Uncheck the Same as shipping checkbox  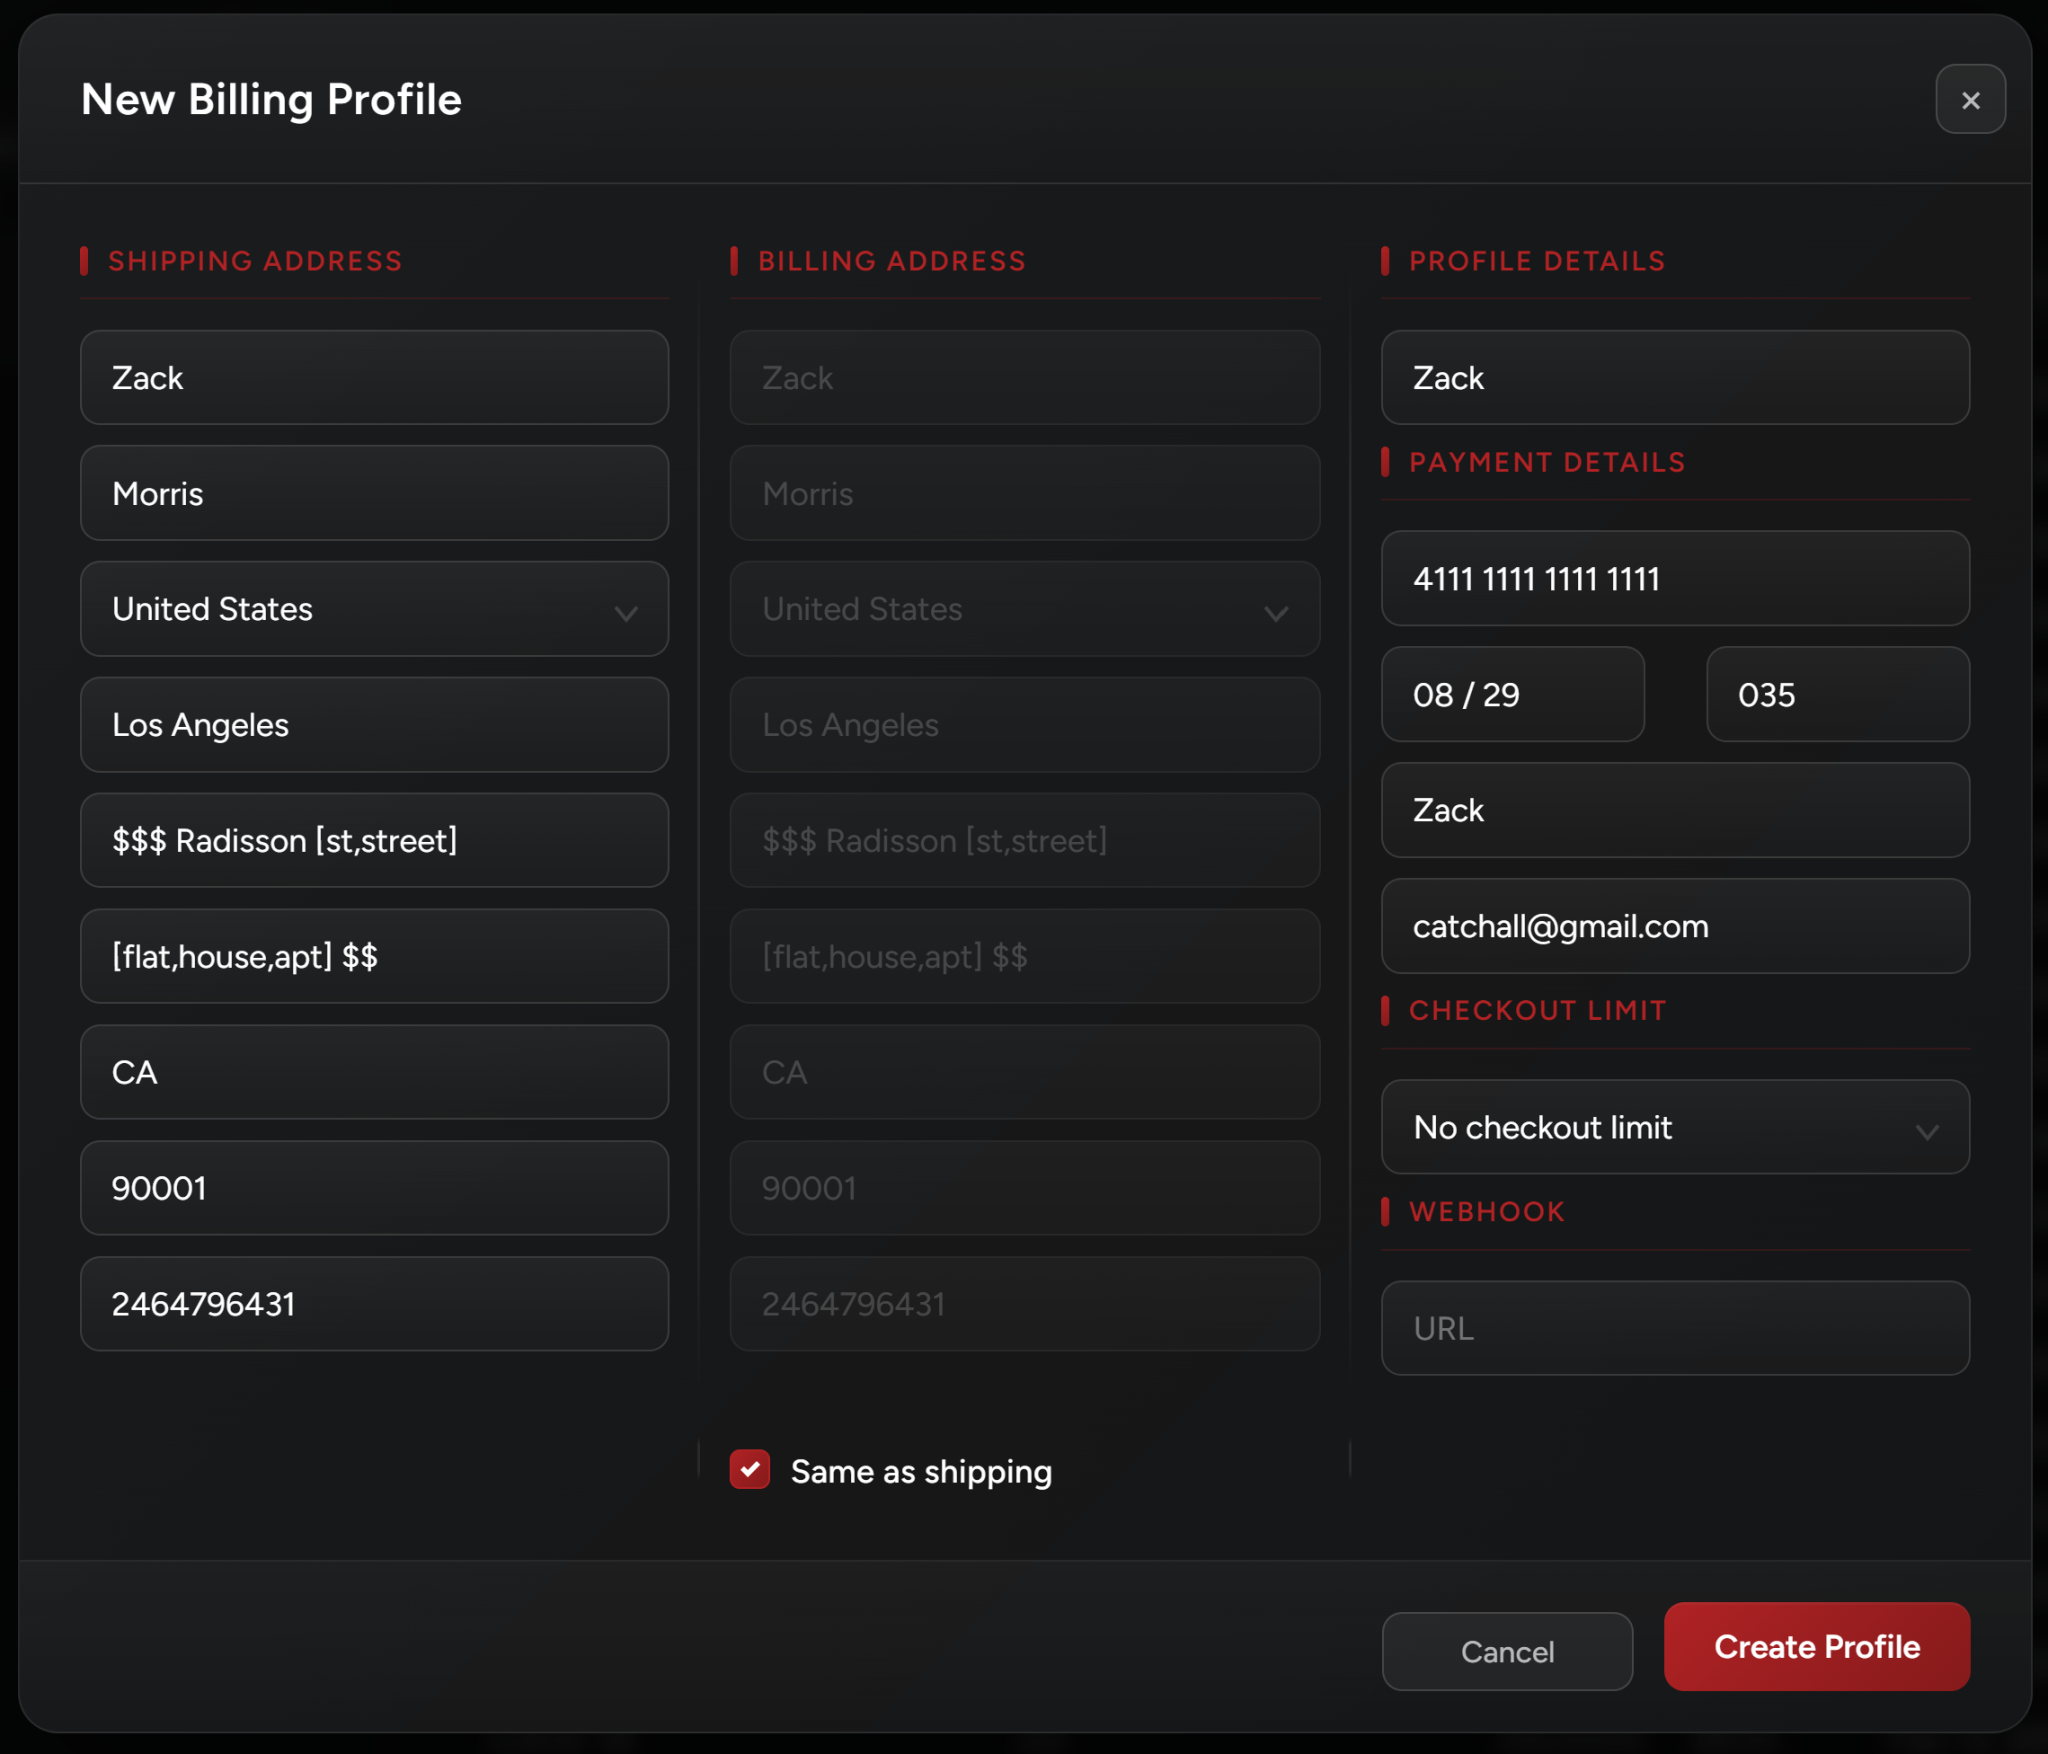point(749,1470)
